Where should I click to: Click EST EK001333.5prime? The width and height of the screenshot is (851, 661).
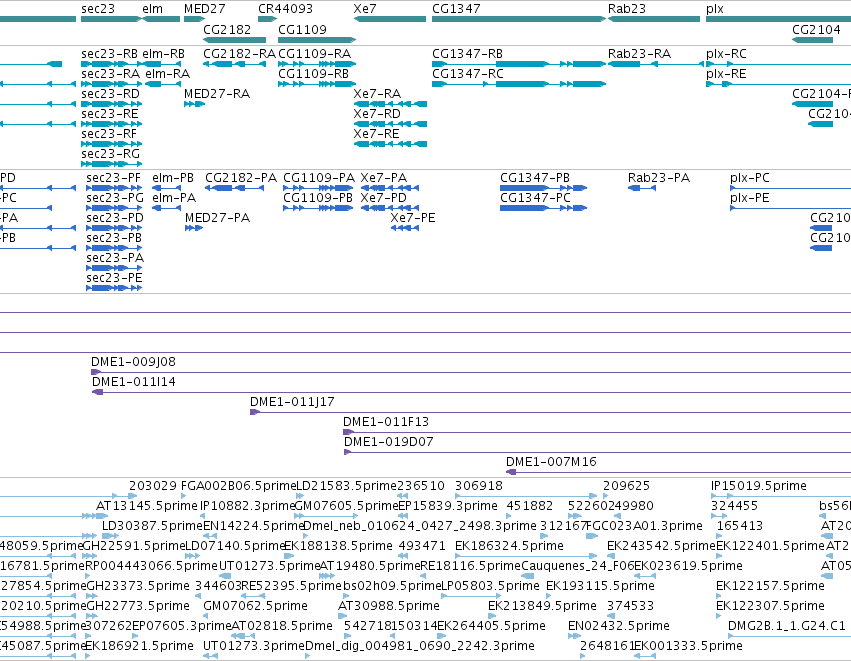click(645, 656)
